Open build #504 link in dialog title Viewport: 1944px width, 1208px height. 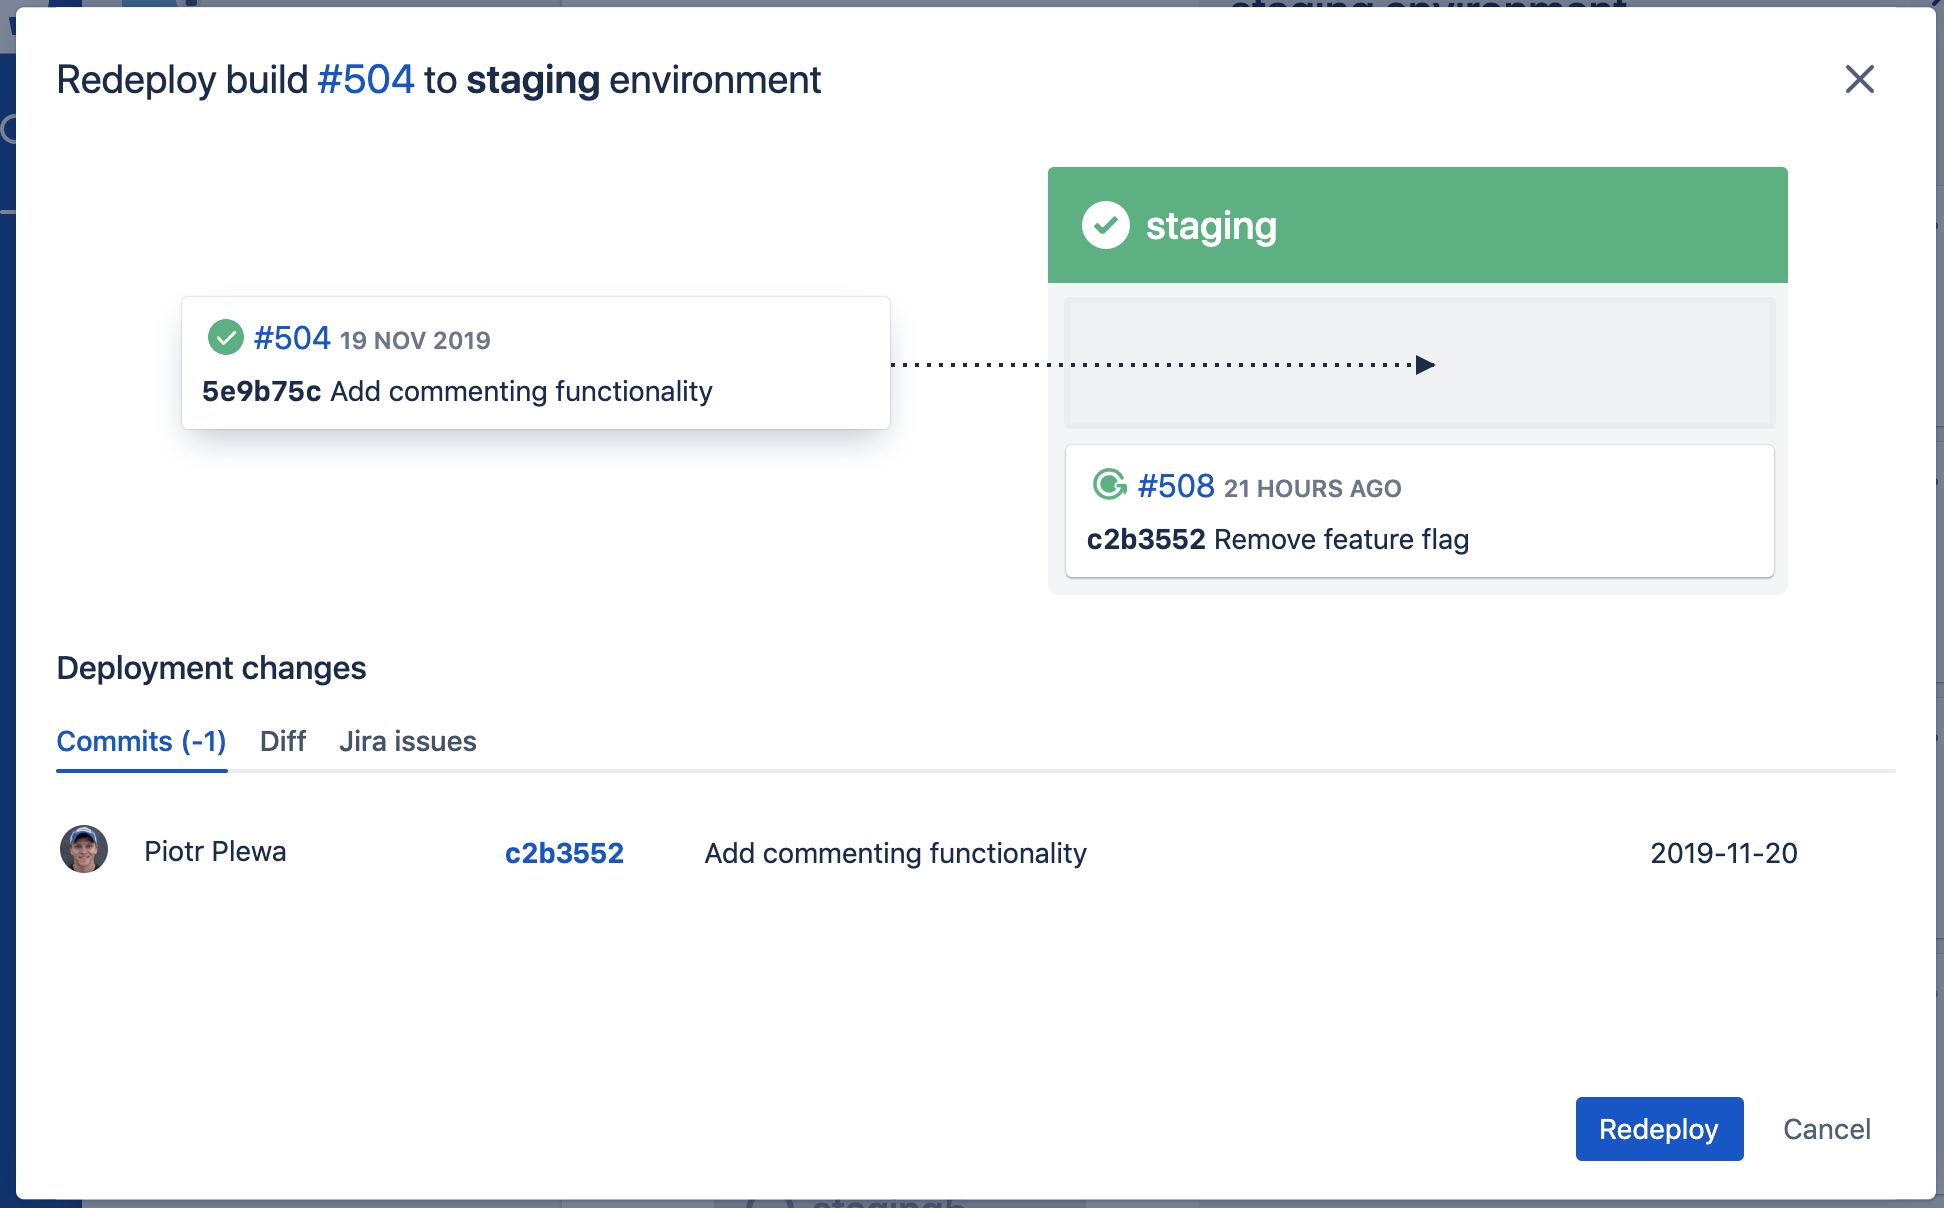click(x=365, y=80)
